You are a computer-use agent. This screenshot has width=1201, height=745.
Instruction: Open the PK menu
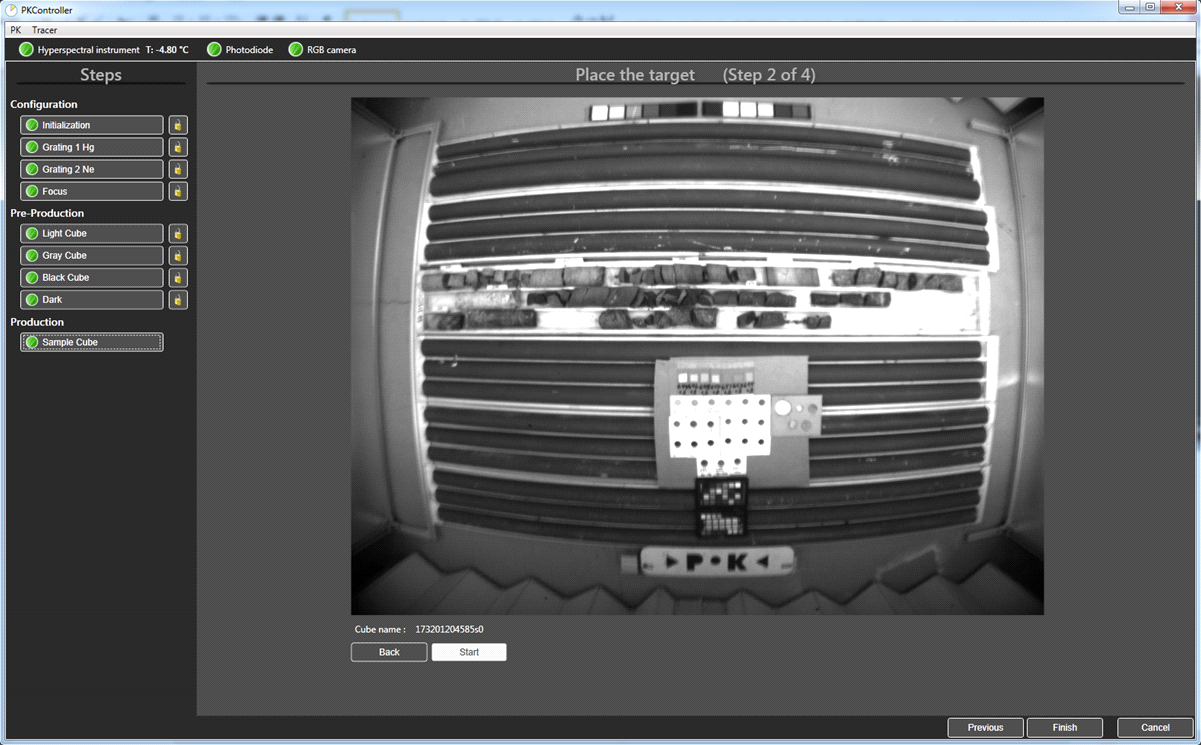14,30
